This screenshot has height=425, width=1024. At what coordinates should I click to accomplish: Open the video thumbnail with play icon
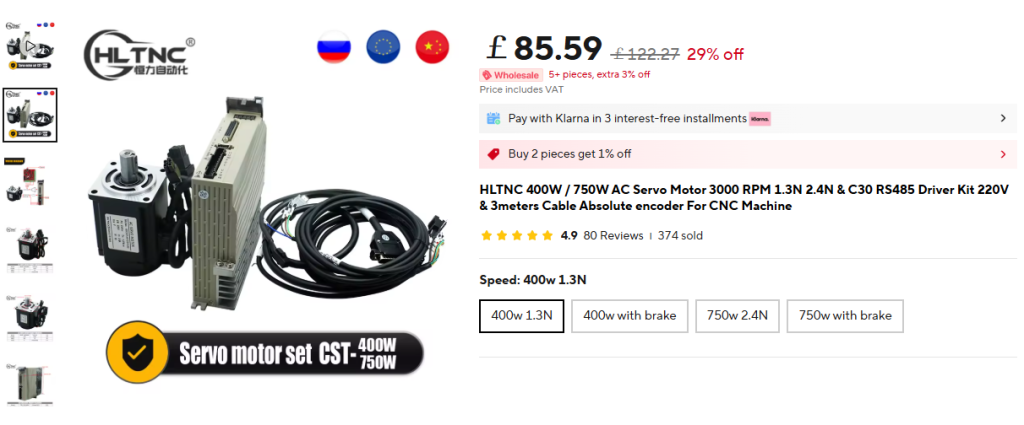29,42
